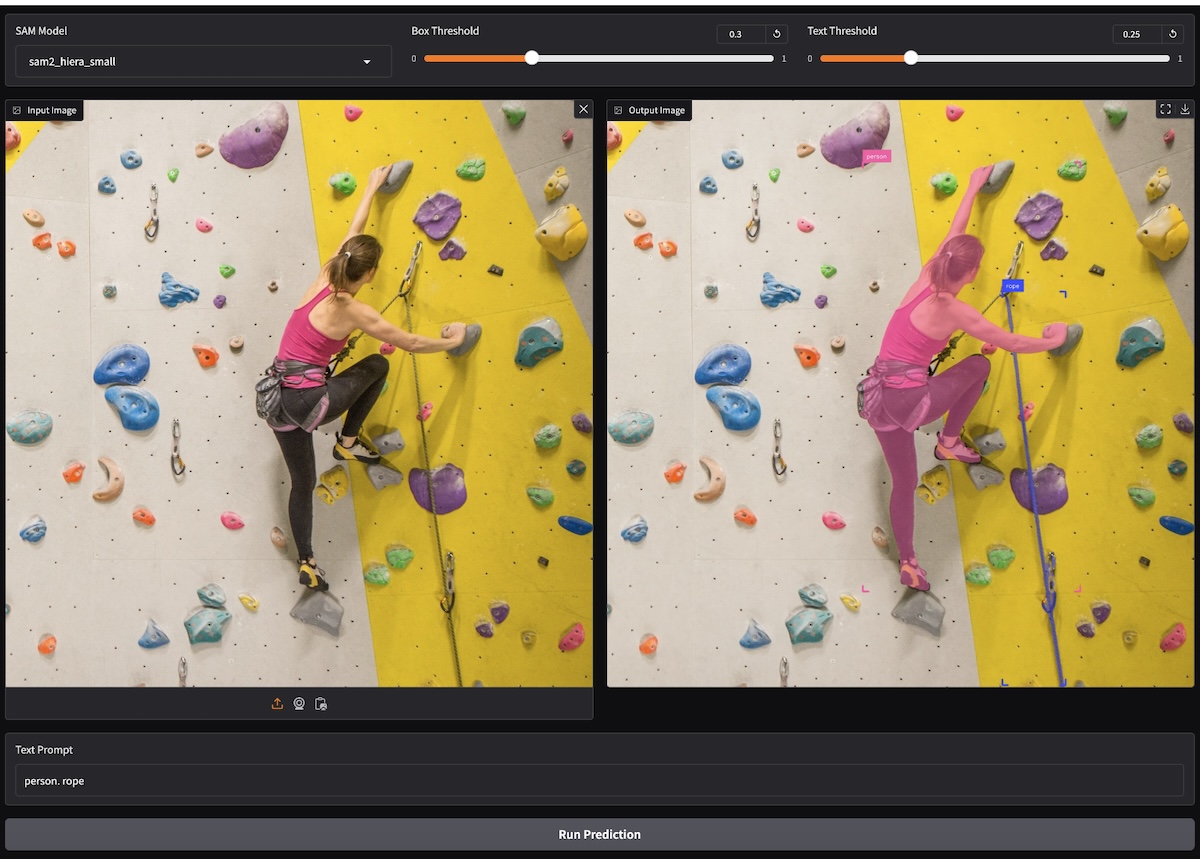Open webcam capture for input image
1200x859 pixels.
tap(299, 704)
